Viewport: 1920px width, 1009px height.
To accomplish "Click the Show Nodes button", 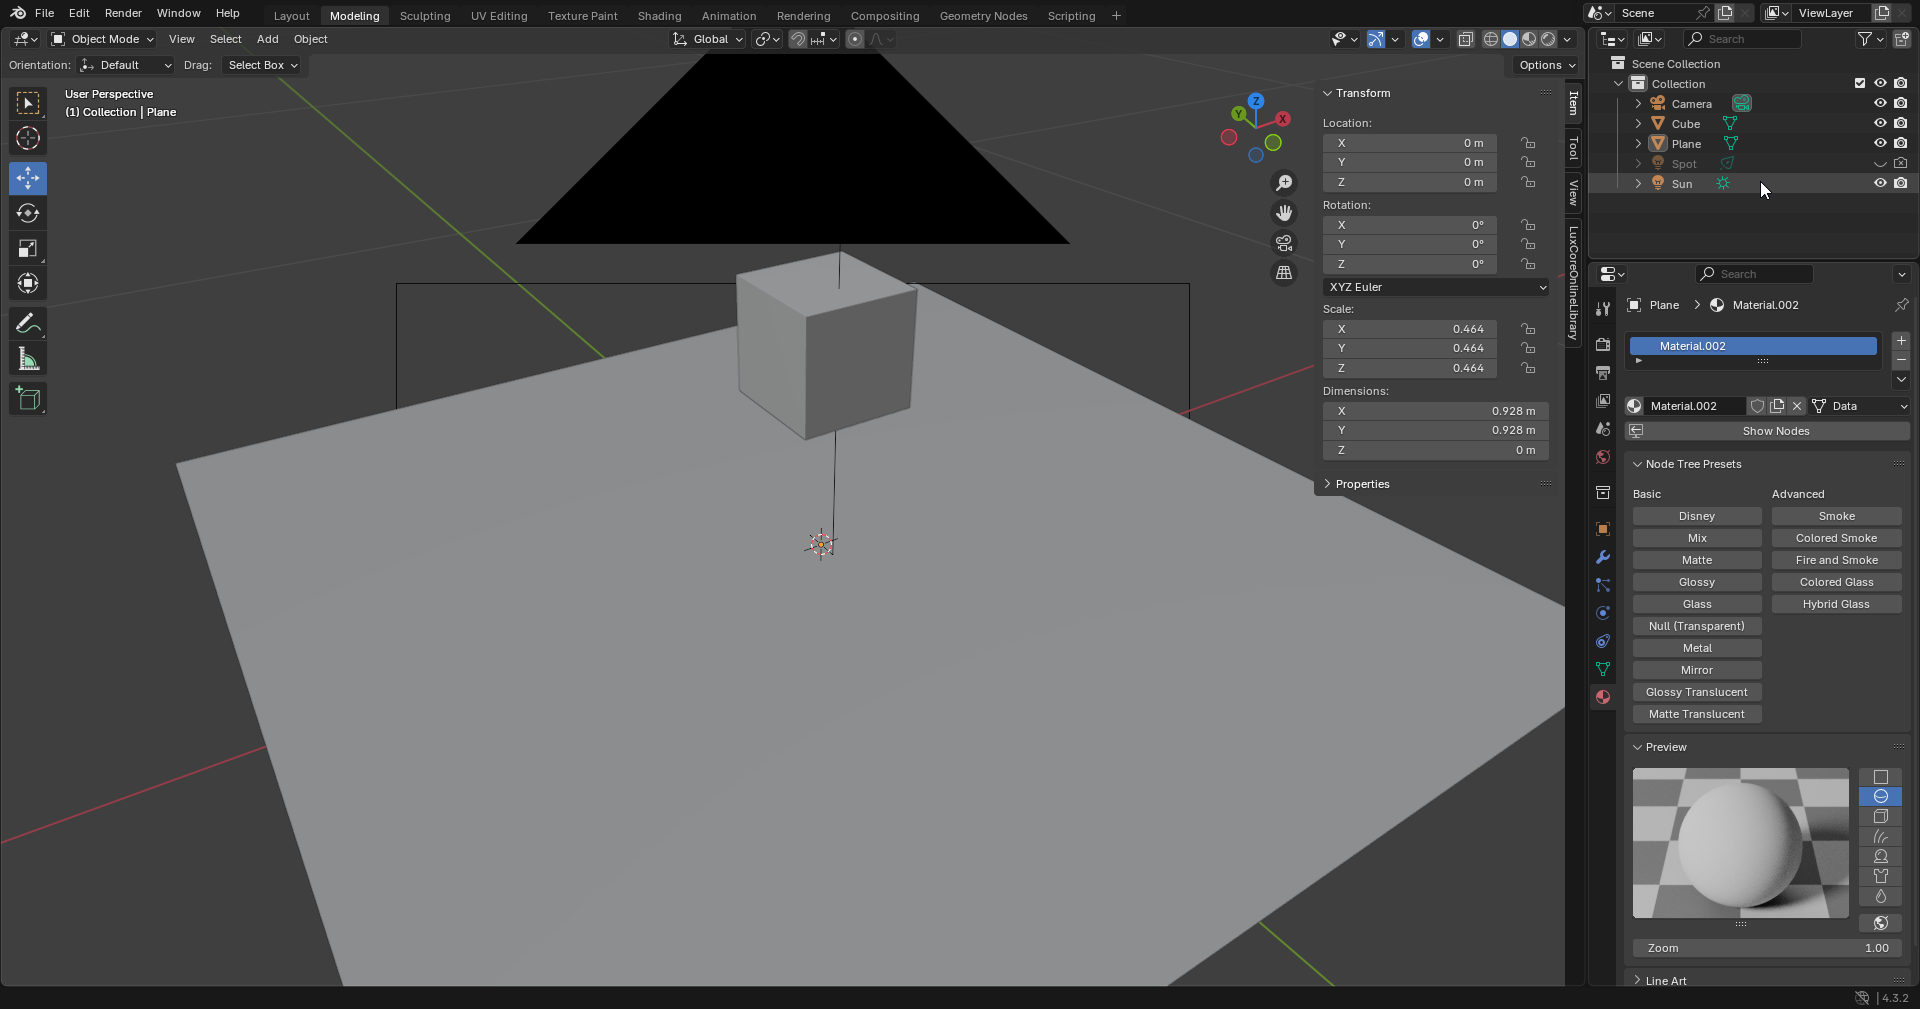I will 1775,431.
